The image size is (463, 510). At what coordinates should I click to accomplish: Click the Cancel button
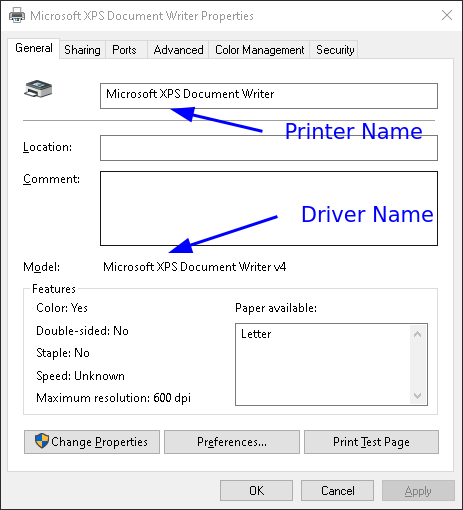[x=337, y=491]
